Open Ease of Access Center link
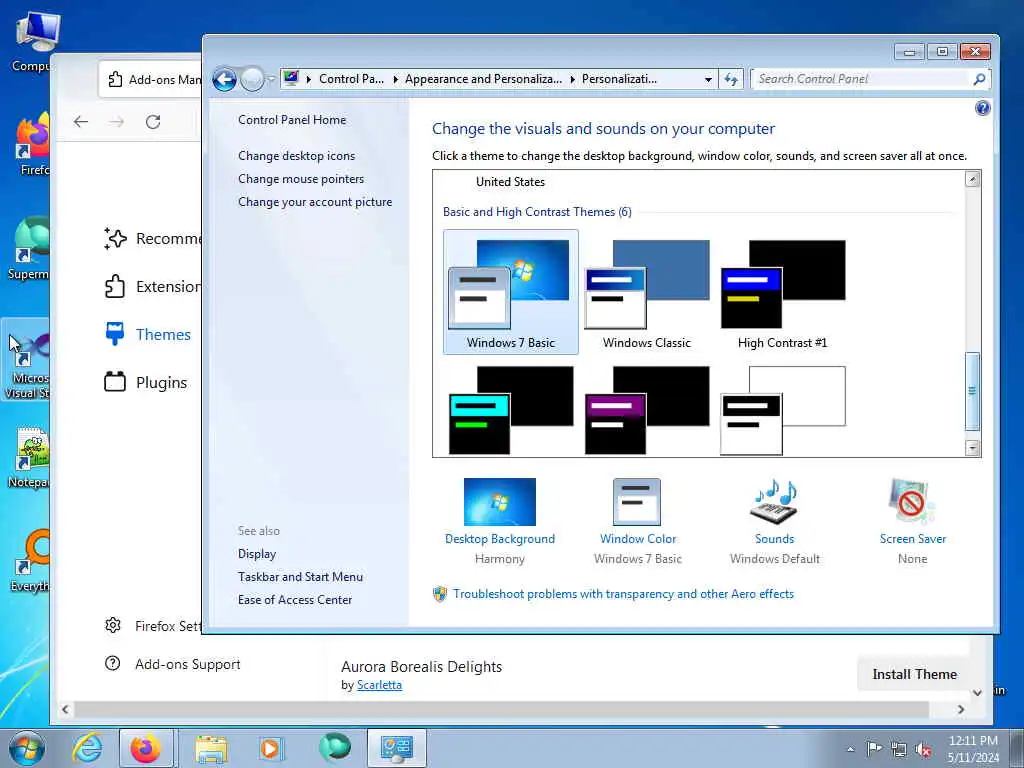This screenshot has height=768, width=1024. (x=295, y=600)
